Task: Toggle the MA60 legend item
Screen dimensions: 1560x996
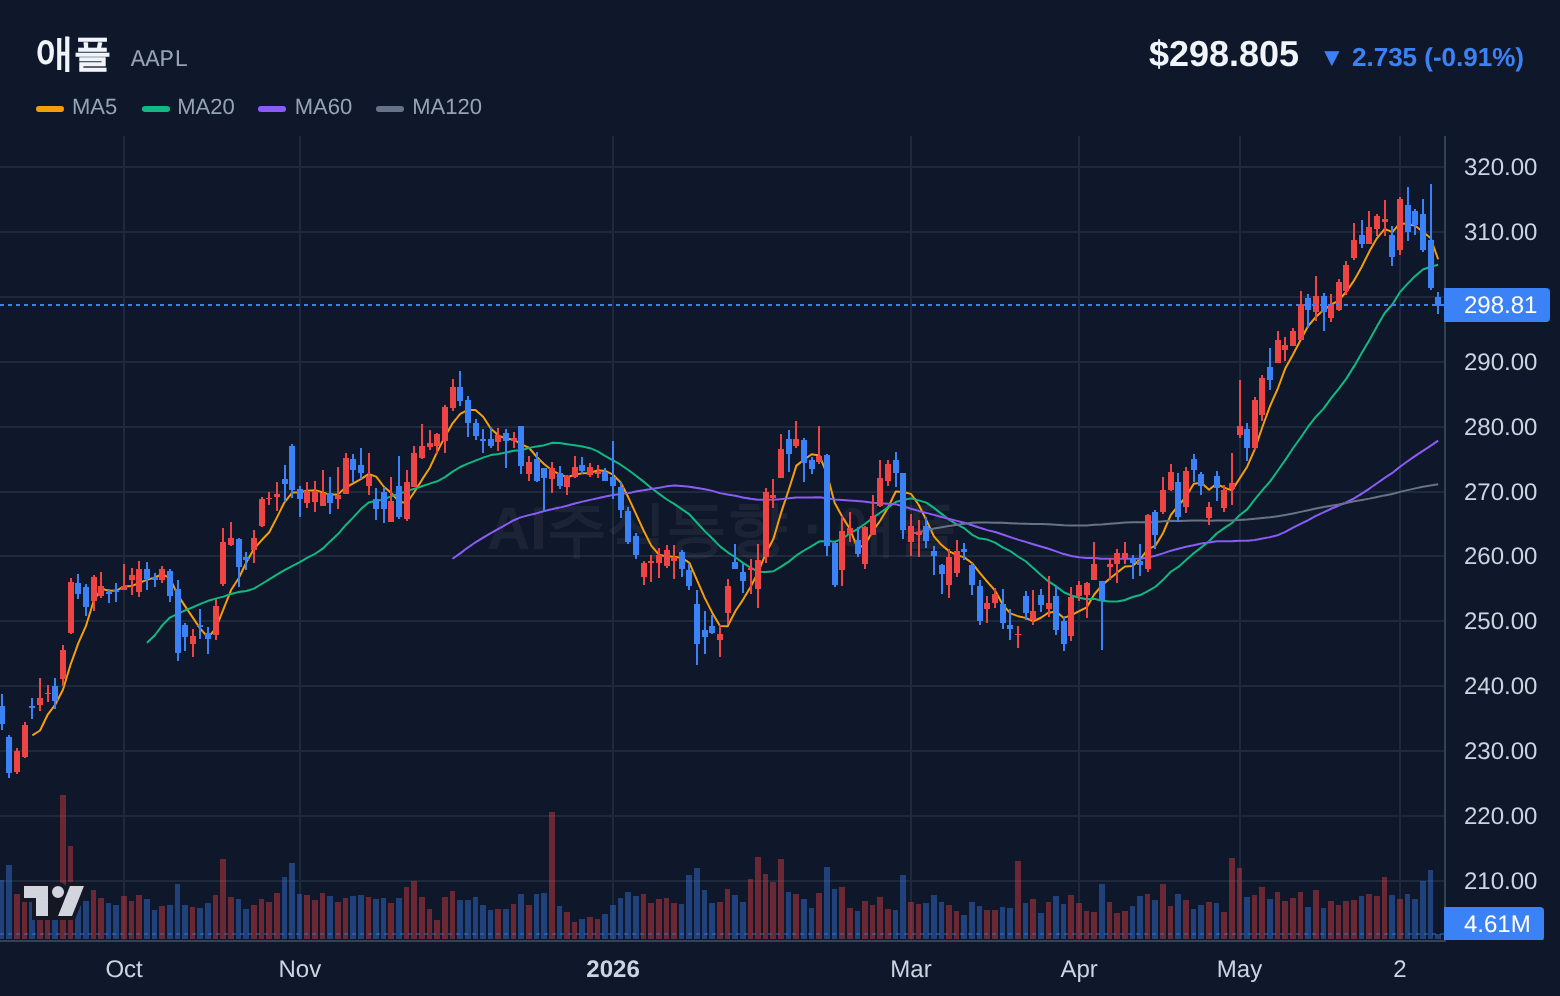Action: pos(305,107)
